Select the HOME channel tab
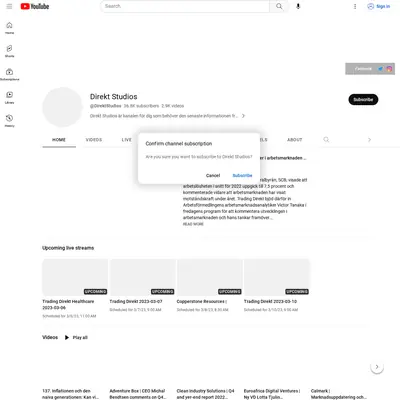The image size is (400, 400). (59, 140)
